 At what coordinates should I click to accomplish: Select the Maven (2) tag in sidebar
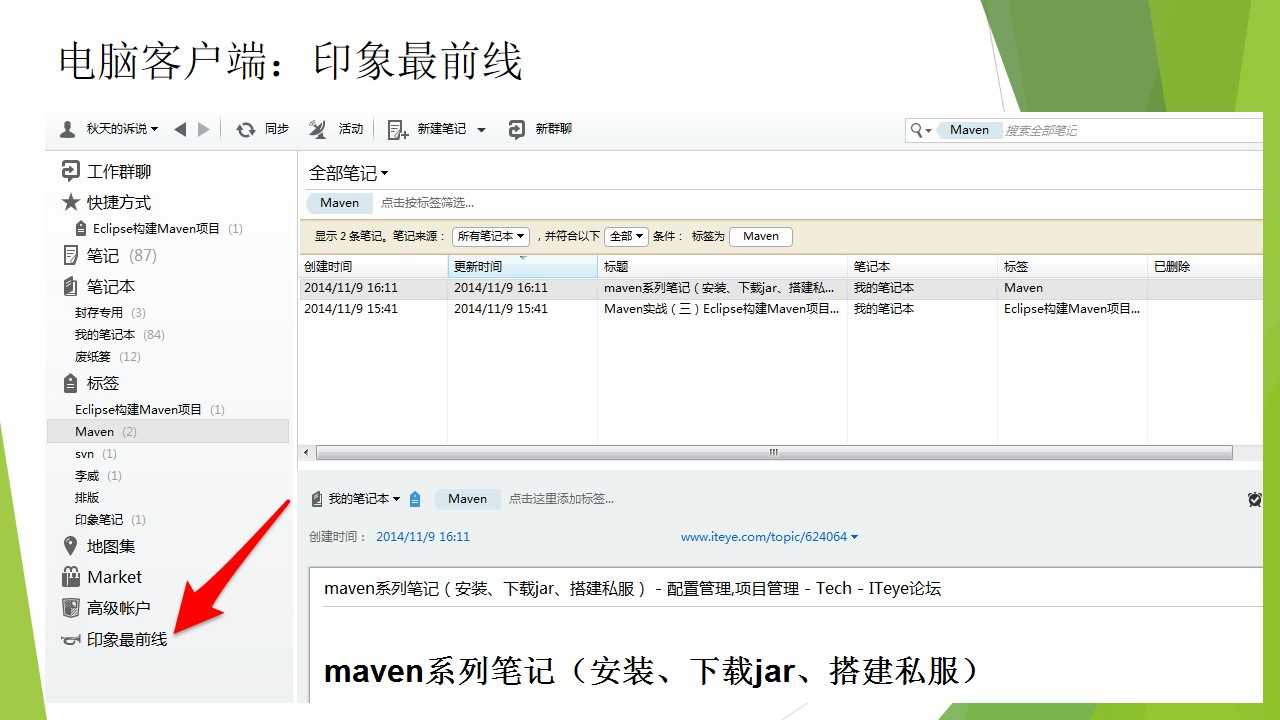pyautogui.click(x=168, y=431)
